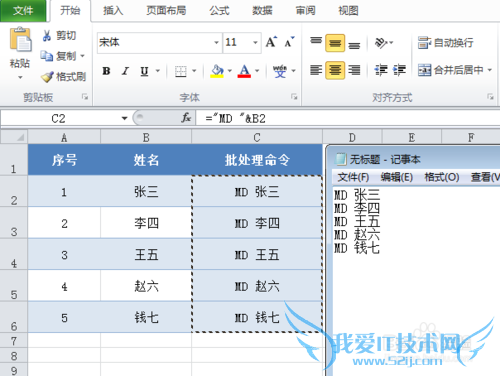Click the Notepad title bar icon
The height and width of the screenshot is (376, 500).
[340, 159]
